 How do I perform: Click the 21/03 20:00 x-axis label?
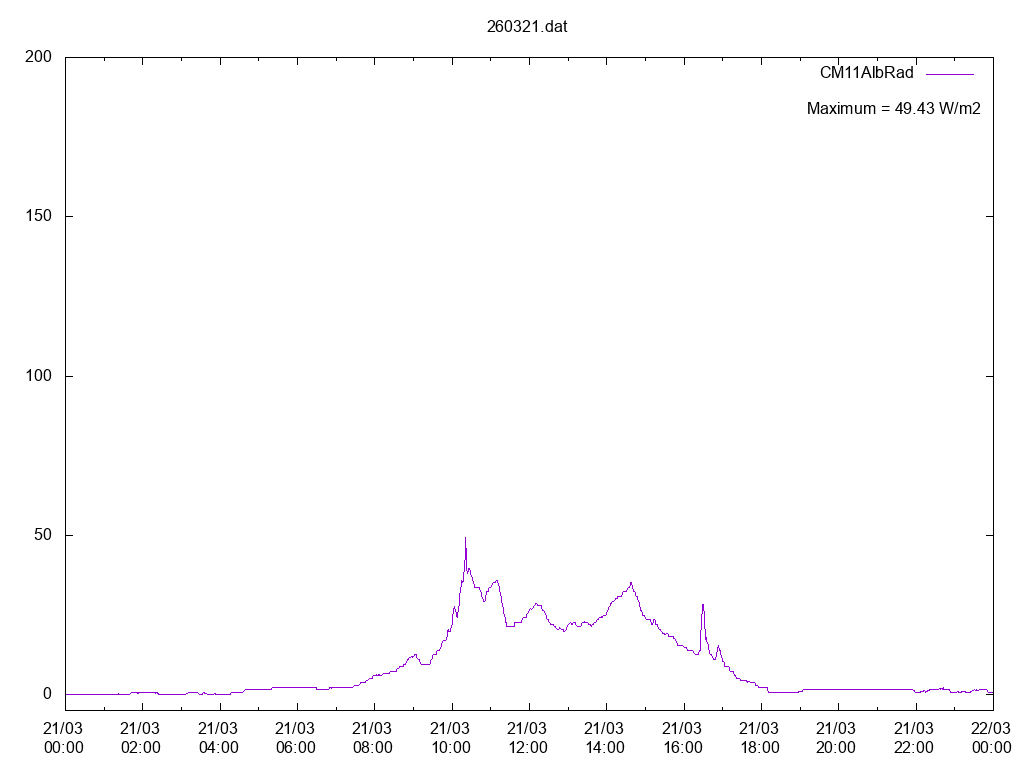[838, 738]
